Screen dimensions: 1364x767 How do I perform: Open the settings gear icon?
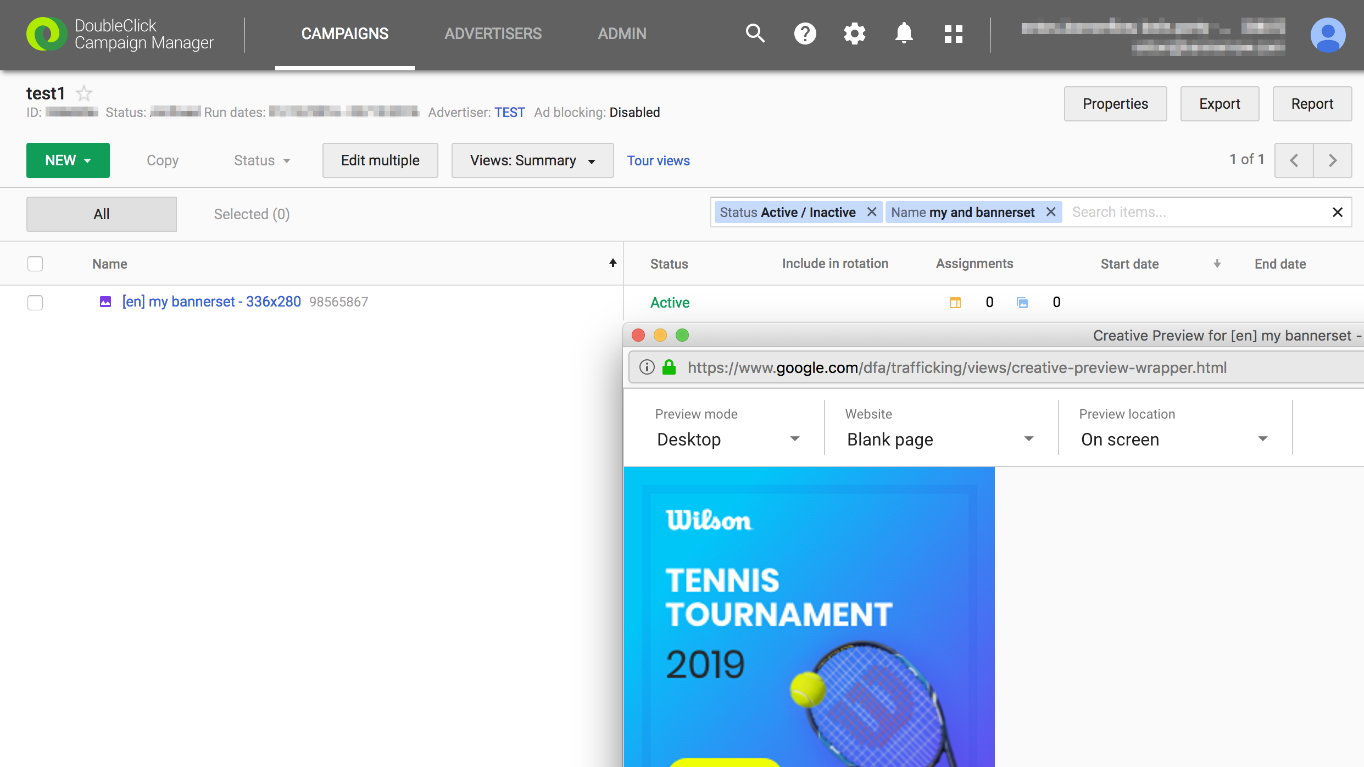click(854, 34)
